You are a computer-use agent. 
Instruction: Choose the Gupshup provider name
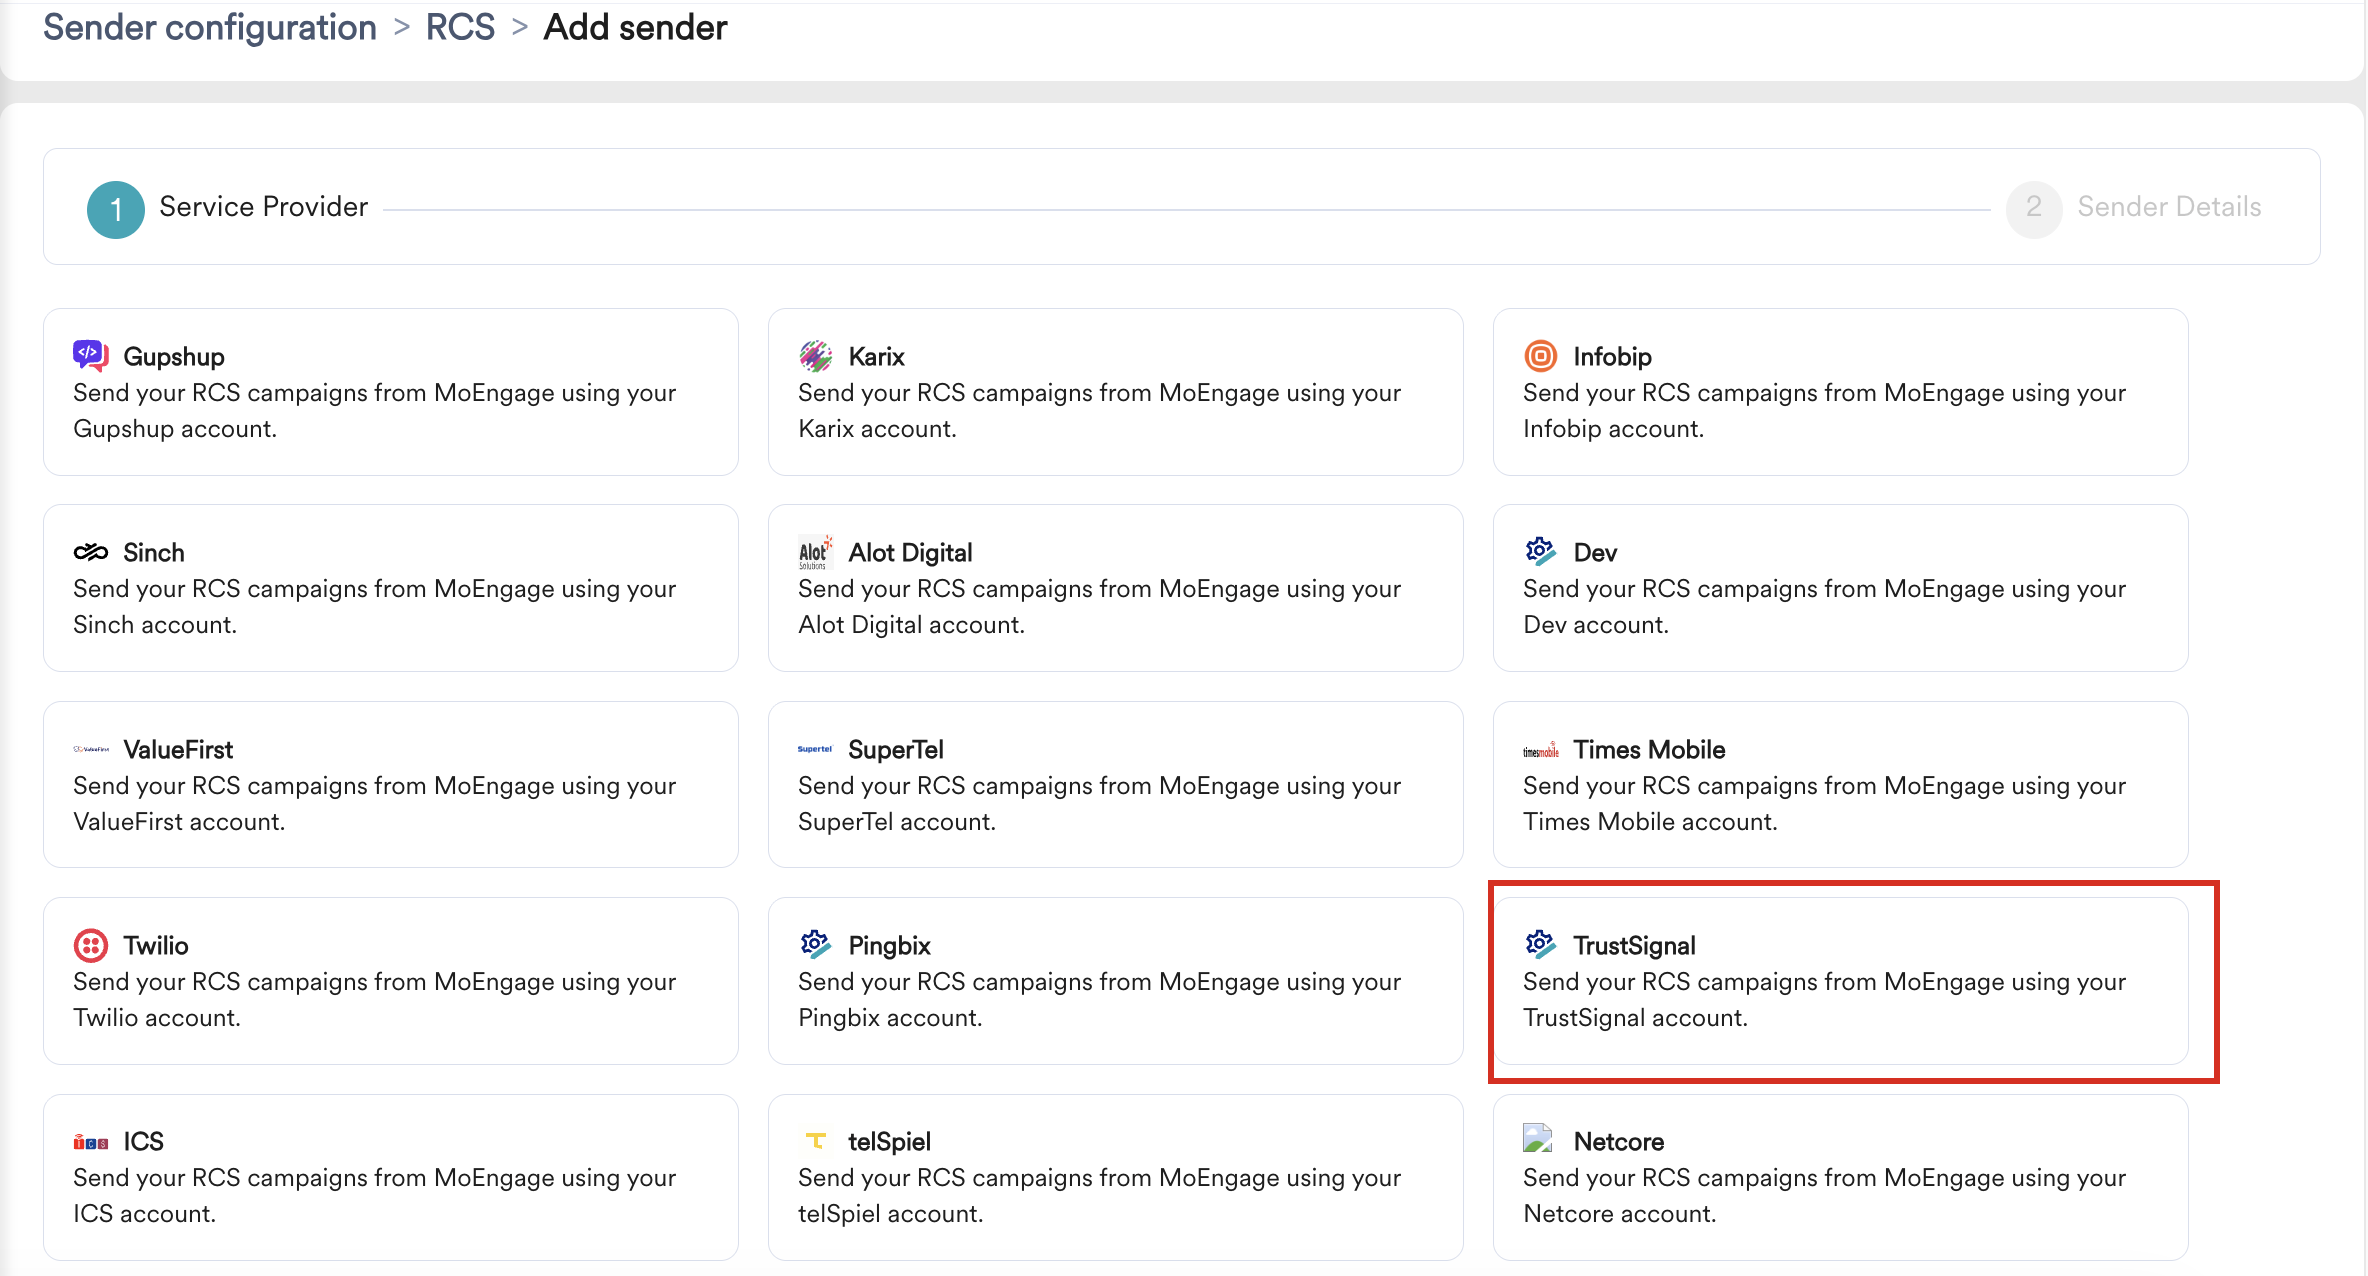(174, 357)
